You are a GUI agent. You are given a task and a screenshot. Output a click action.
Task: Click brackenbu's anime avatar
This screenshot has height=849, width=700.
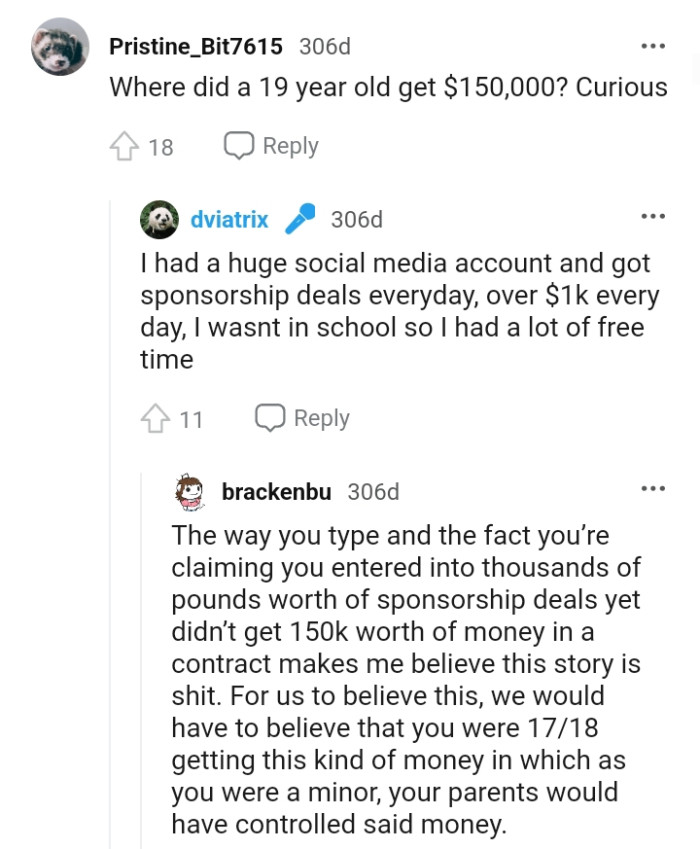192,490
